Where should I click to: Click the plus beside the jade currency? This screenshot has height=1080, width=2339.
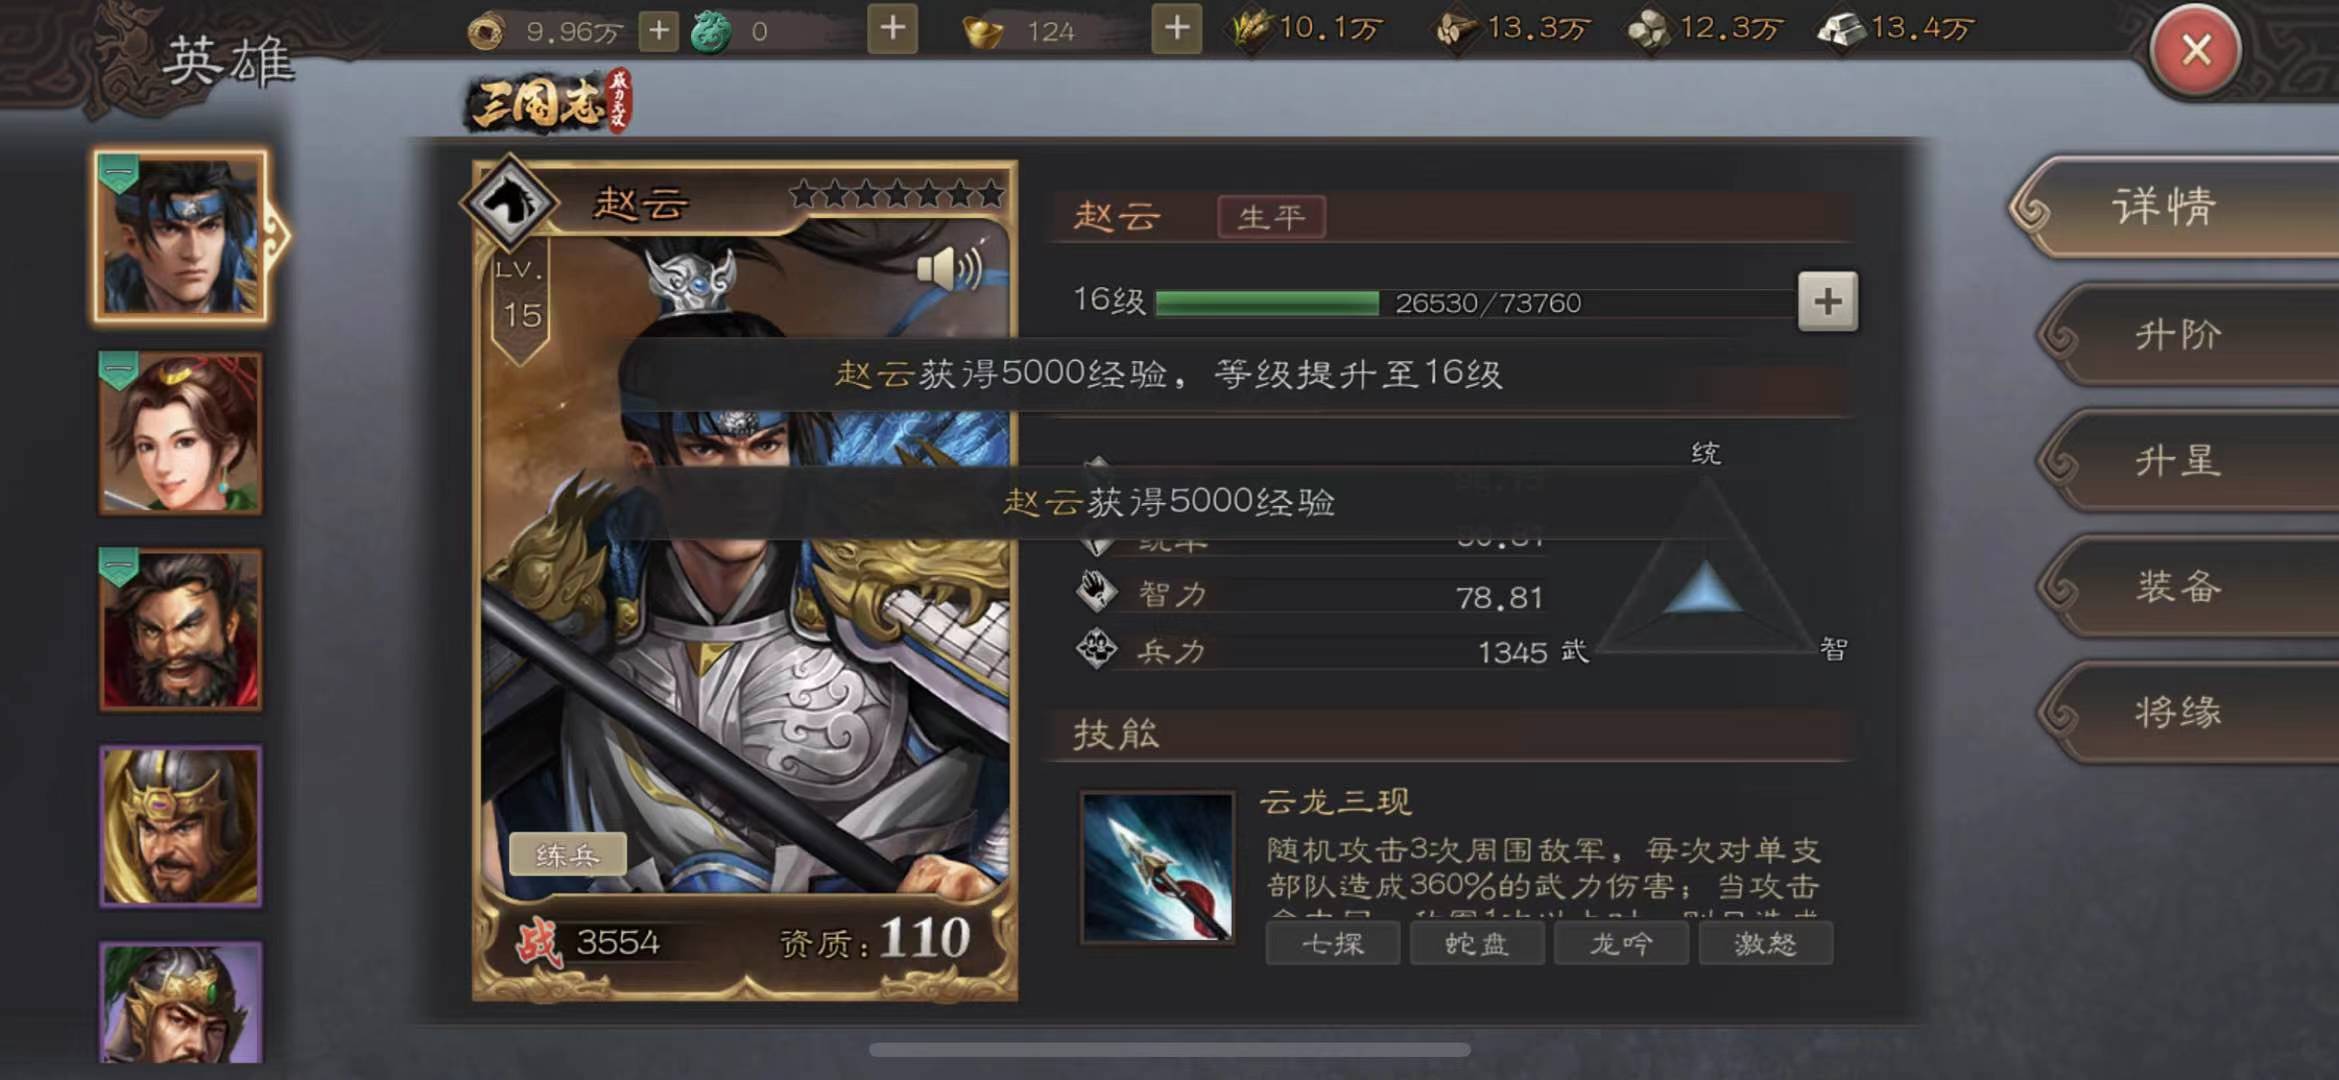pyautogui.click(x=893, y=28)
